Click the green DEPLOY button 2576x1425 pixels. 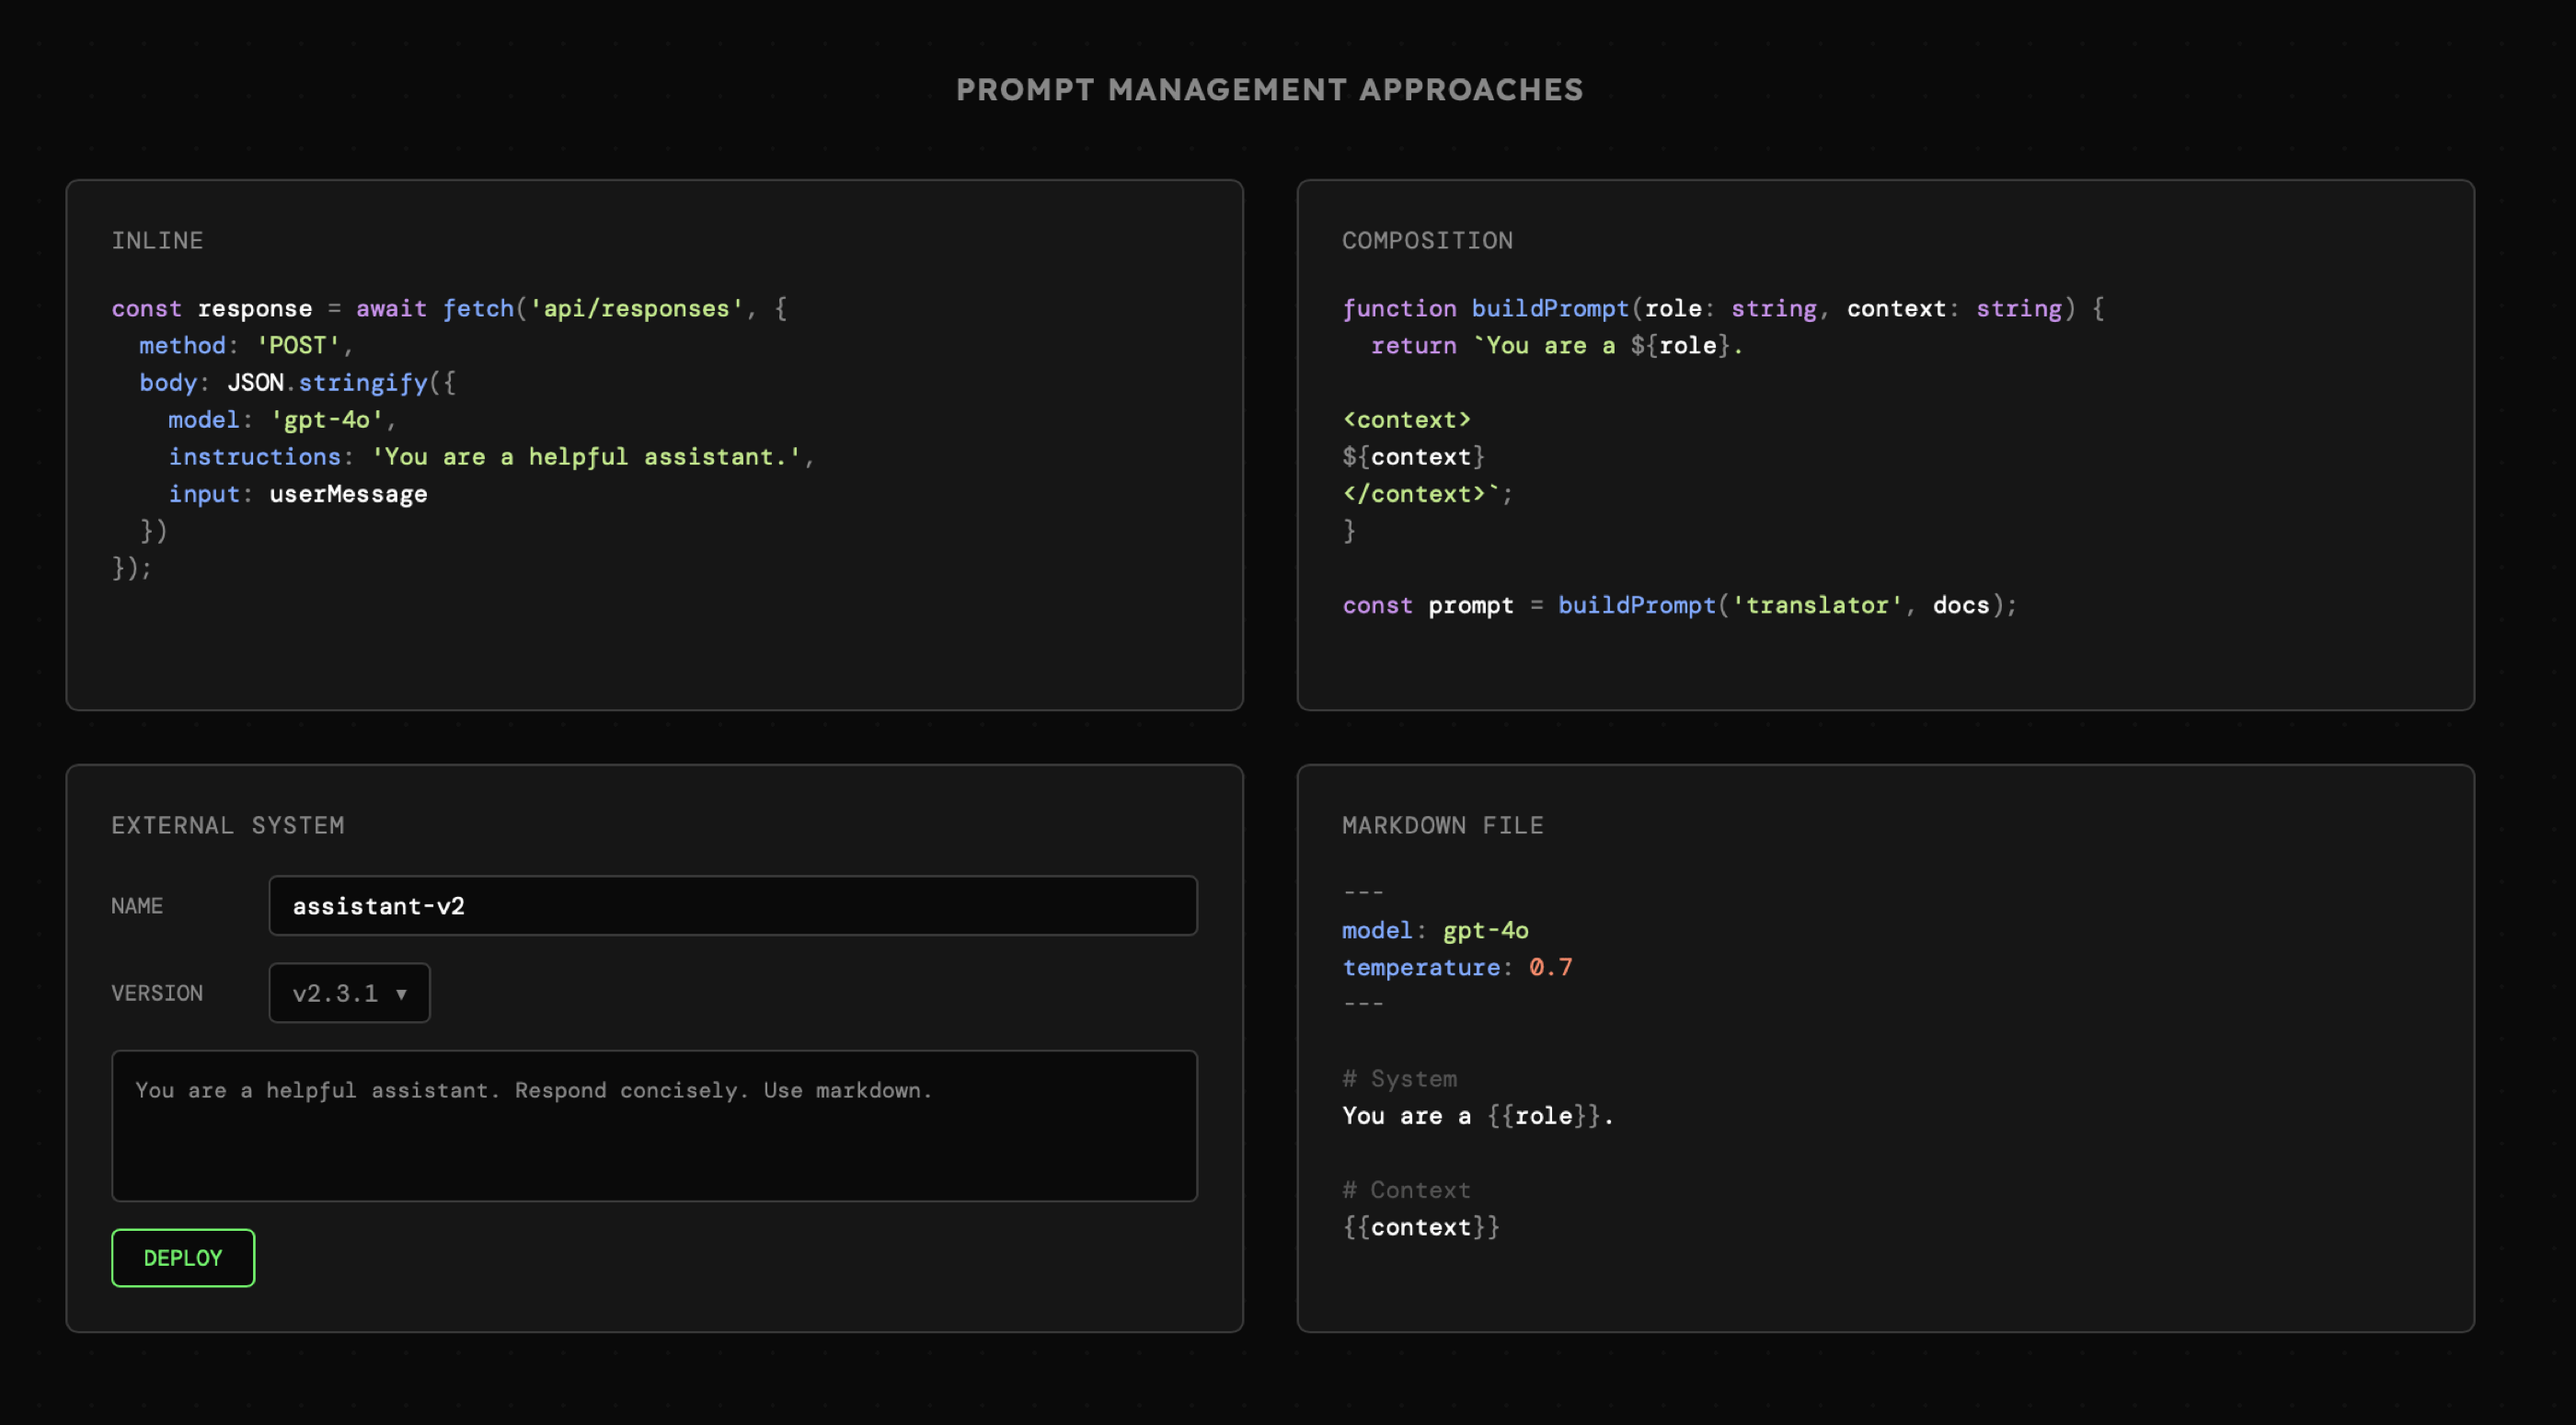coord(182,1258)
